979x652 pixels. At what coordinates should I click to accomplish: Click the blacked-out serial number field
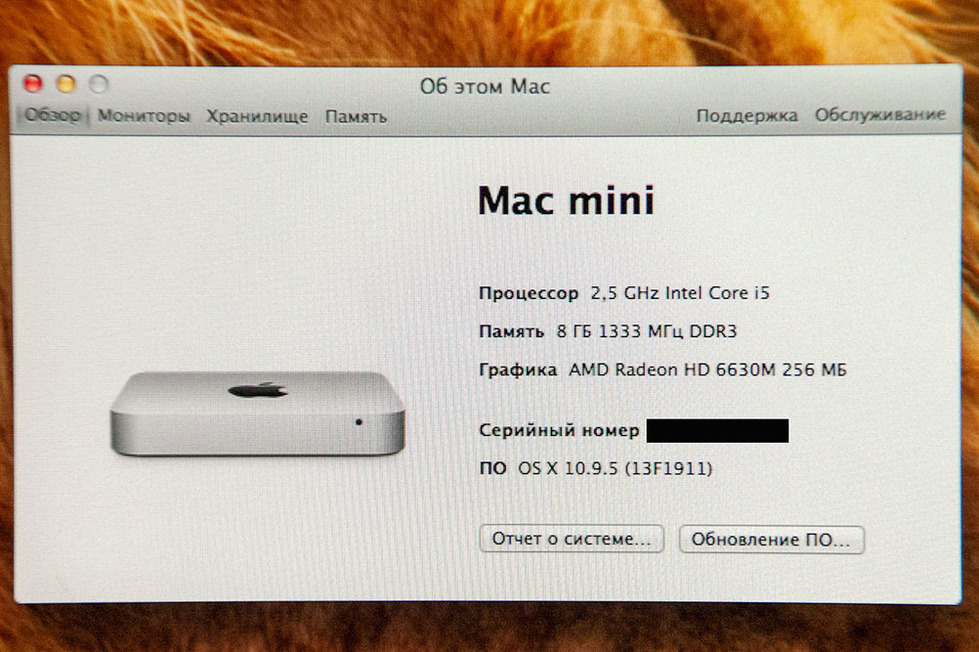tap(717, 431)
